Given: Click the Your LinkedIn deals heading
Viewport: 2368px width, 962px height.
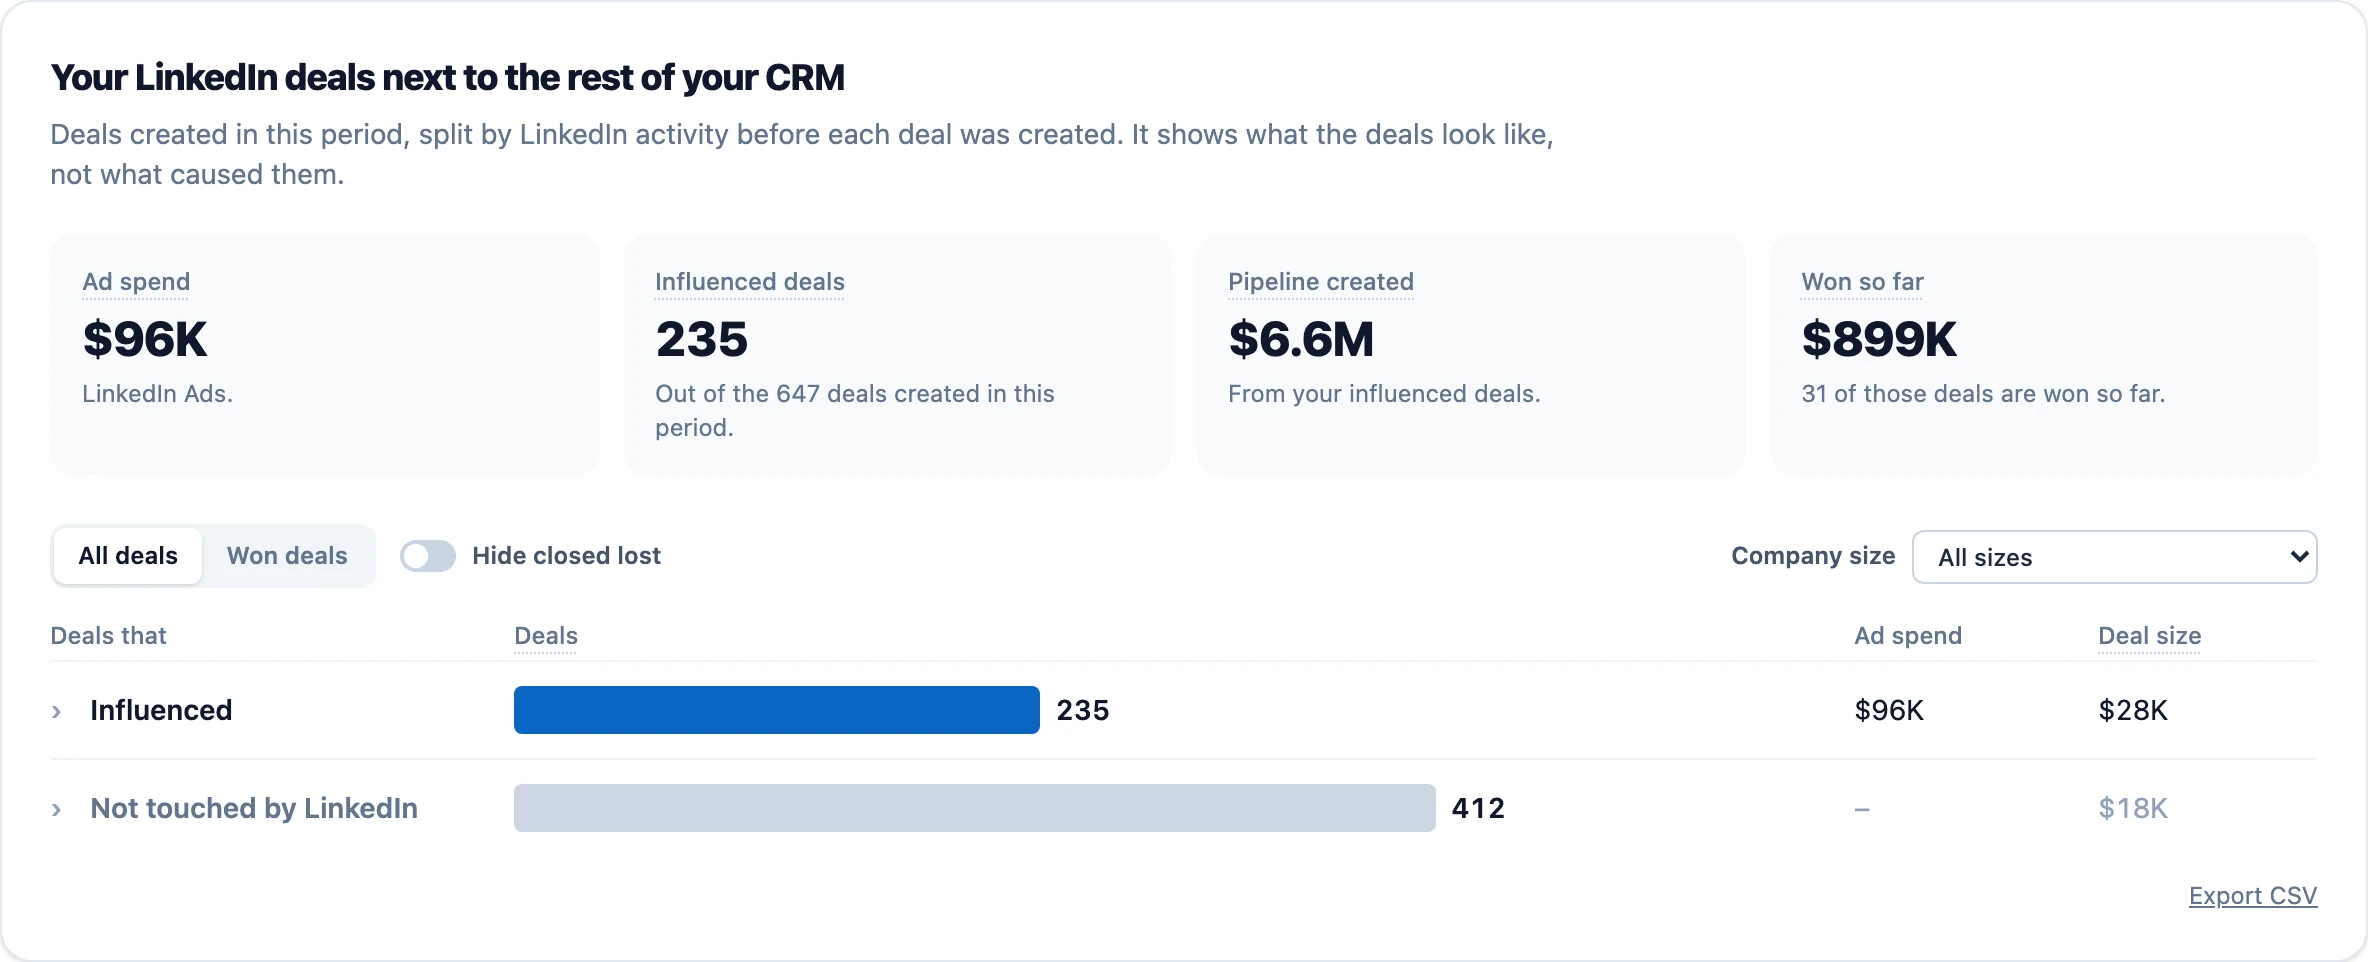Looking at the screenshot, I should [448, 78].
